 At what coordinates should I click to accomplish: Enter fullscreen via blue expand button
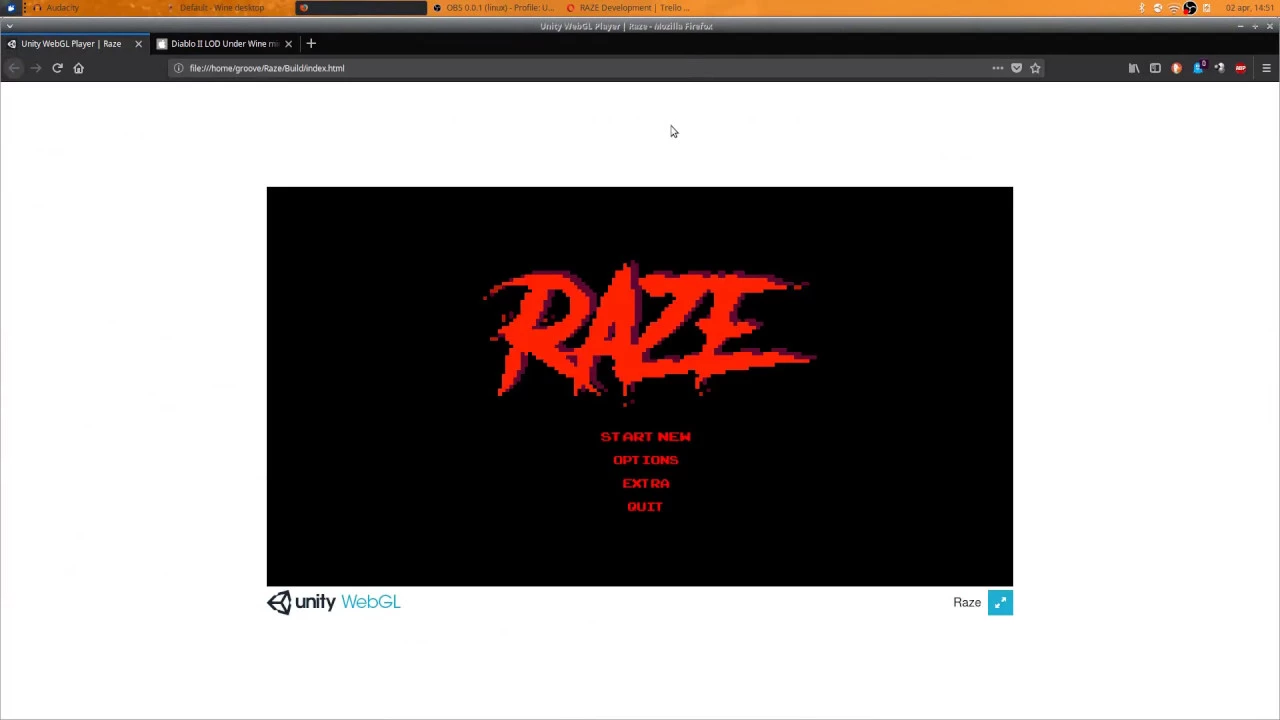(1000, 602)
